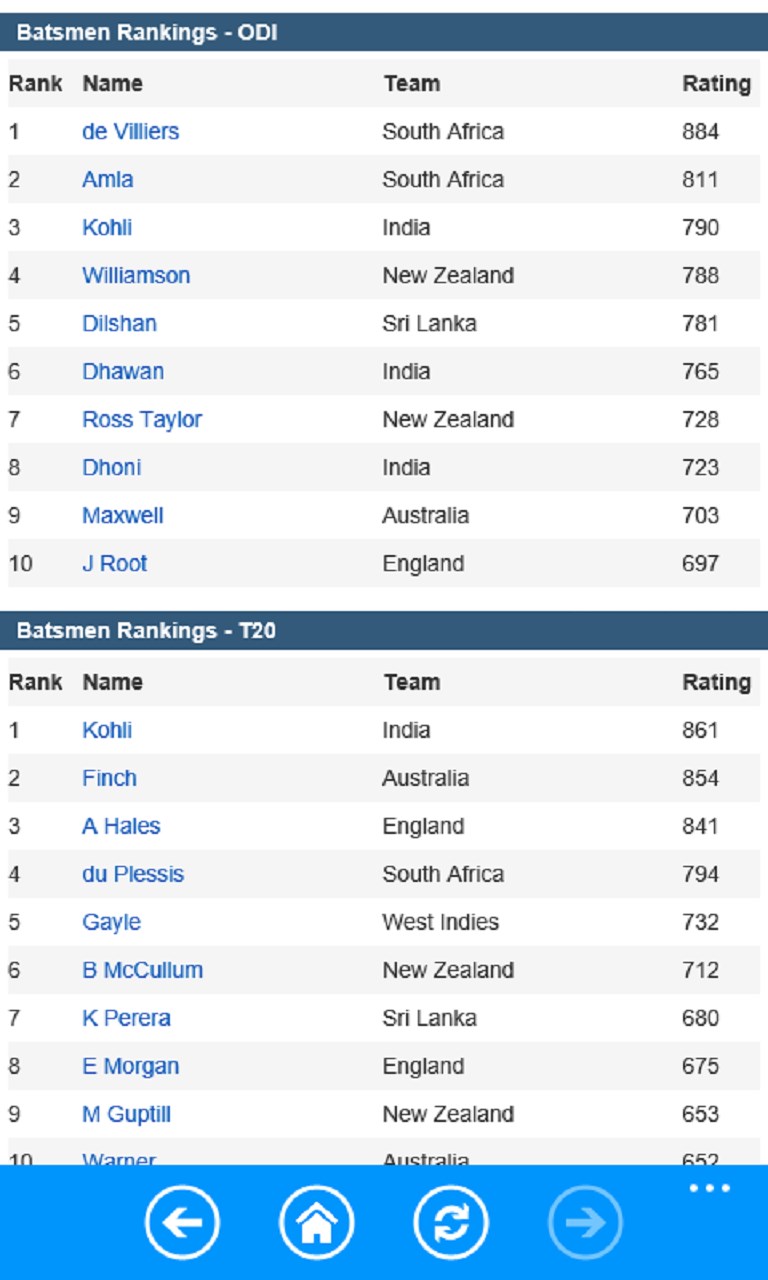Screen dimensions: 768x1280
Task: Open A Hales player link
Action: tap(121, 826)
